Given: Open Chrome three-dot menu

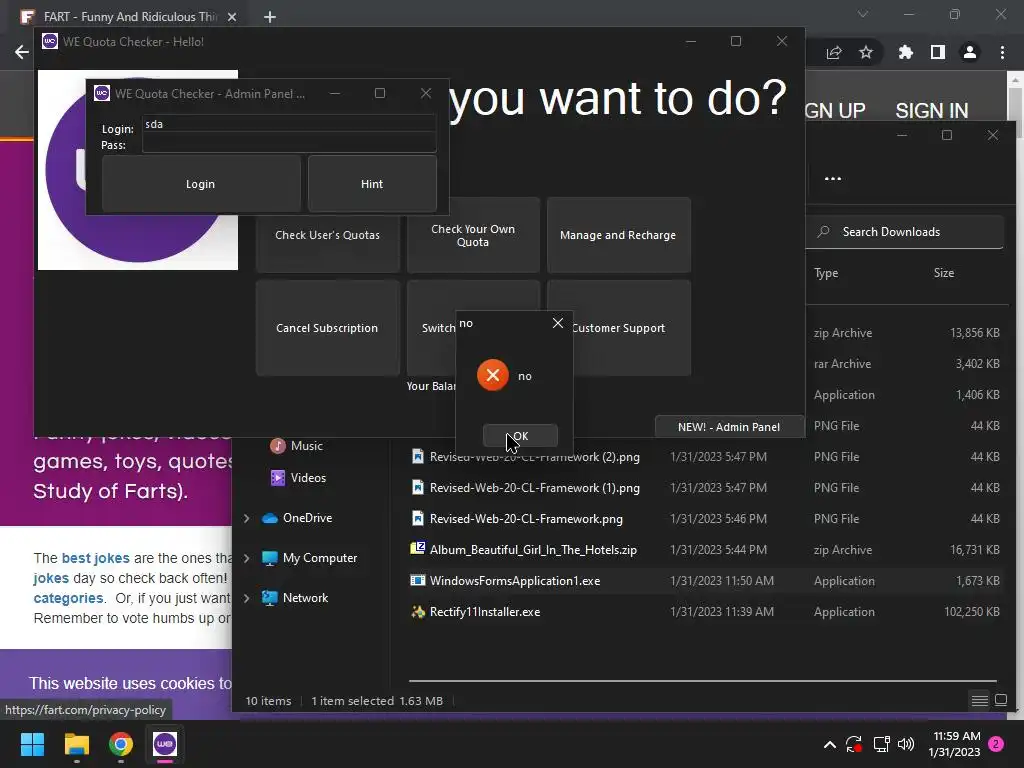Looking at the screenshot, I should tap(1002, 52).
